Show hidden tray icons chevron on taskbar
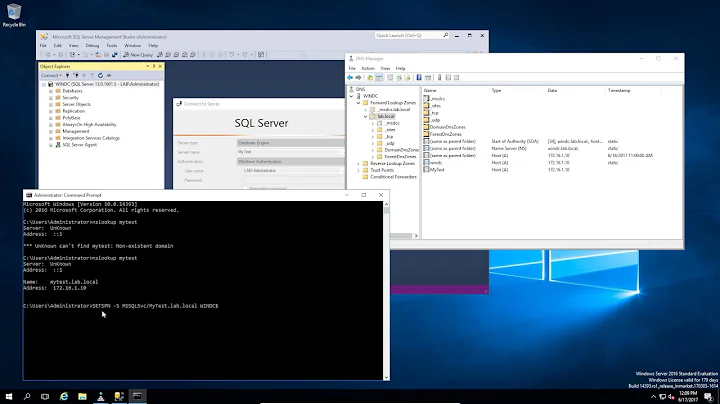 [653, 397]
